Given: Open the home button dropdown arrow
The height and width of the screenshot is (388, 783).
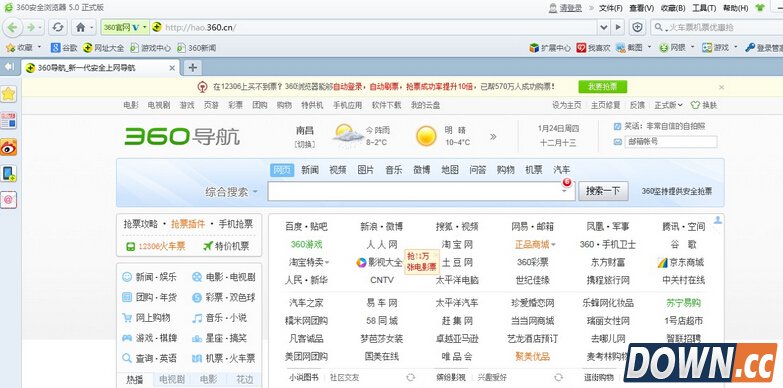Looking at the screenshot, I should point(92,27).
